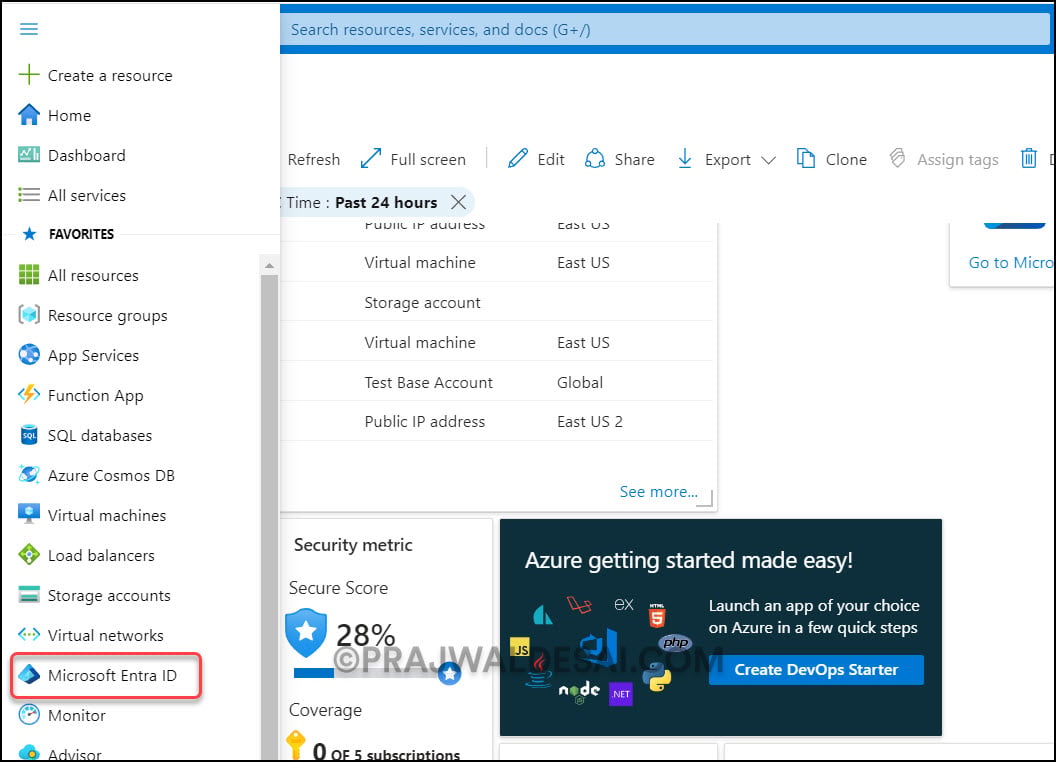The width and height of the screenshot is (1056, 762).
Task: Click the All services list icon
Action: tap(29, 195)
